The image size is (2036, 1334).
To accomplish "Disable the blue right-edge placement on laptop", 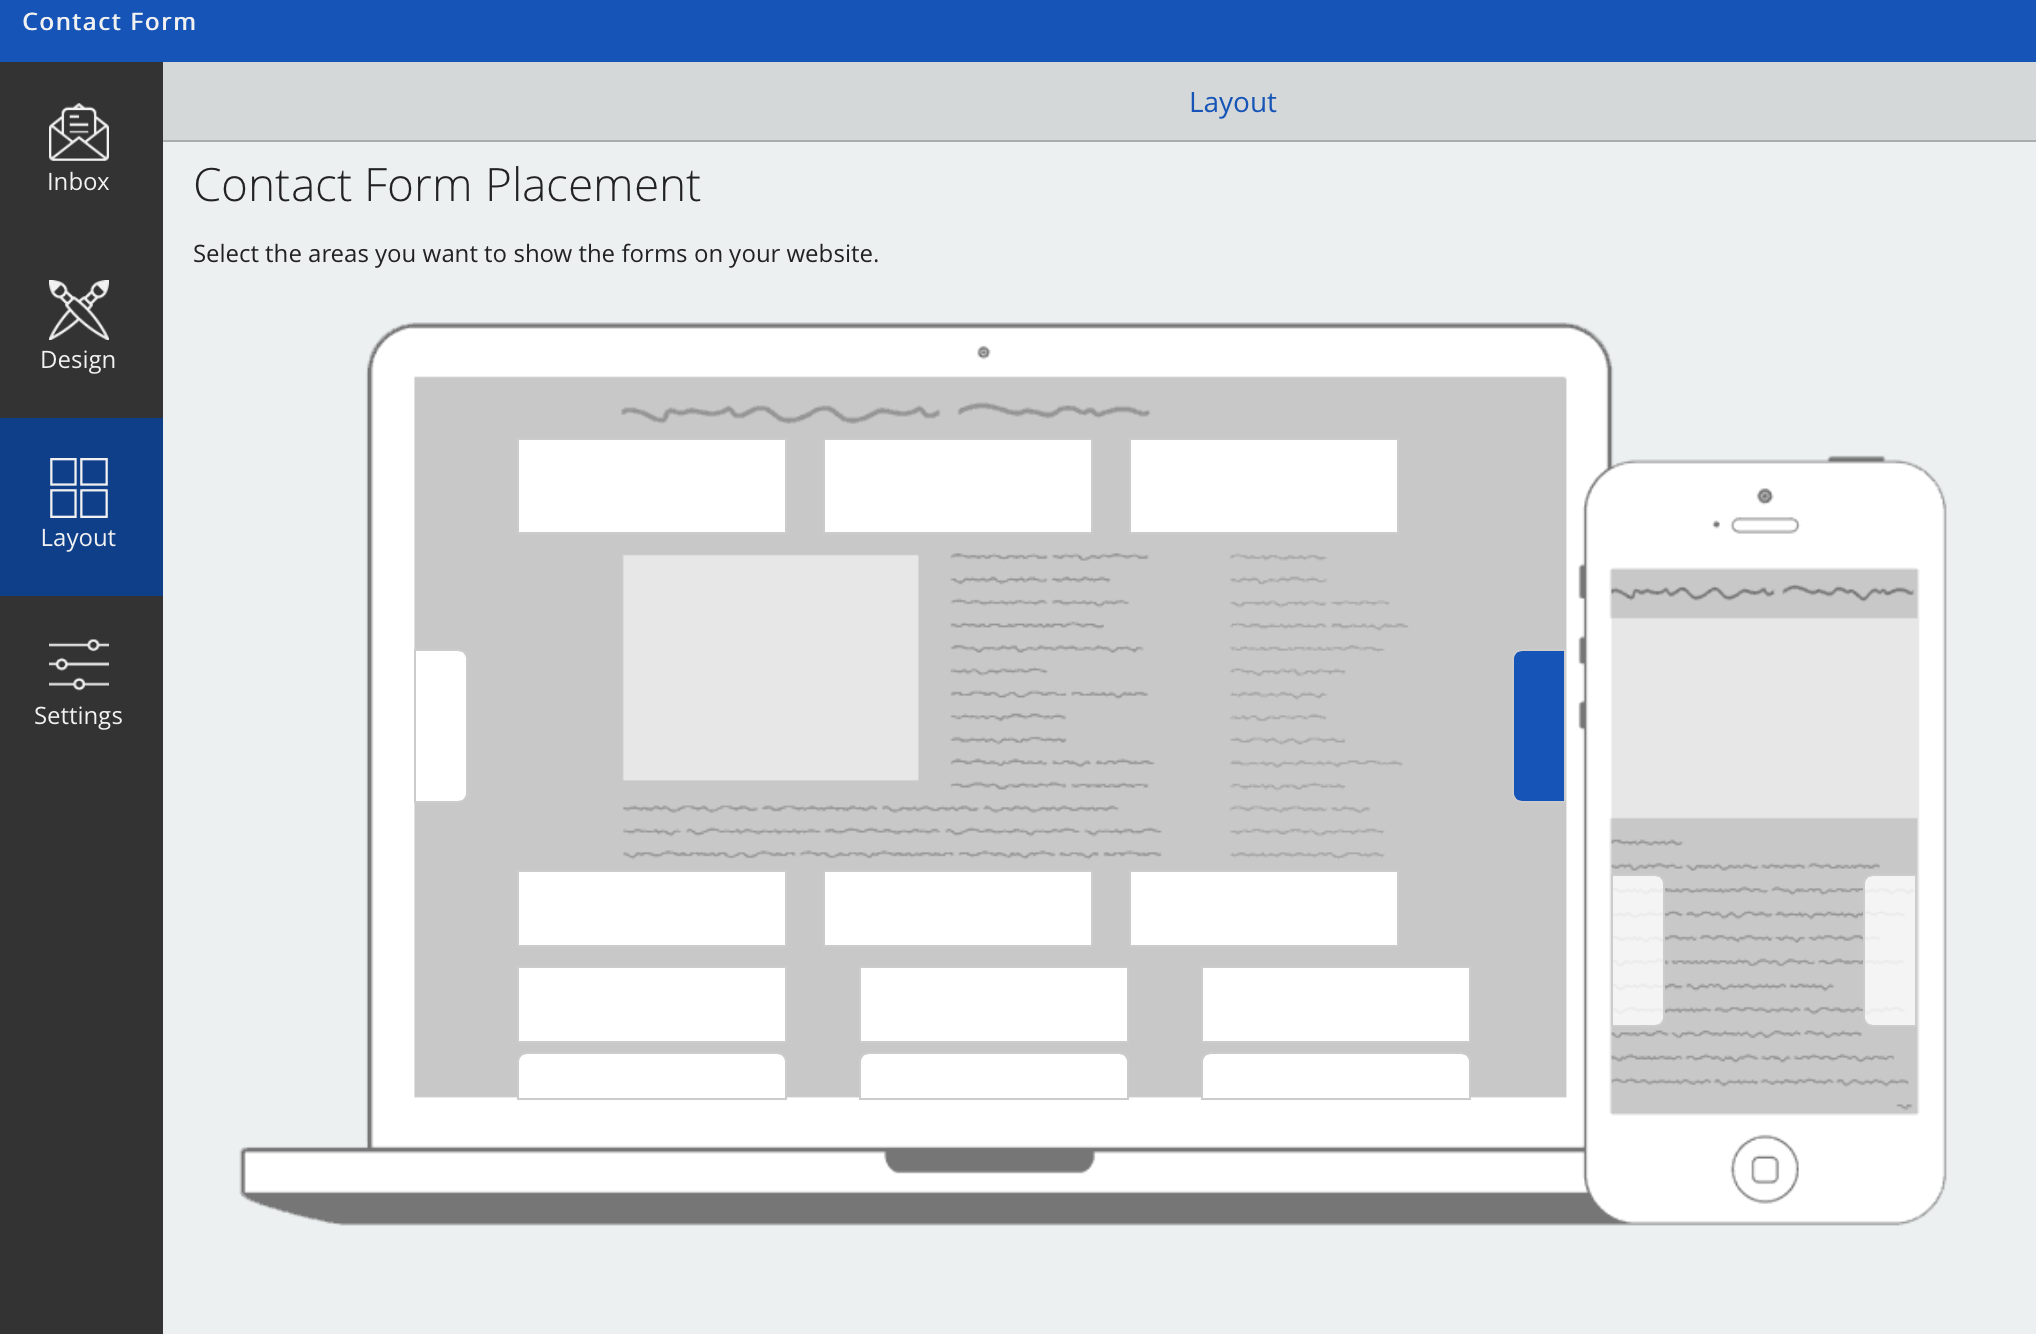I will 1539,726.
